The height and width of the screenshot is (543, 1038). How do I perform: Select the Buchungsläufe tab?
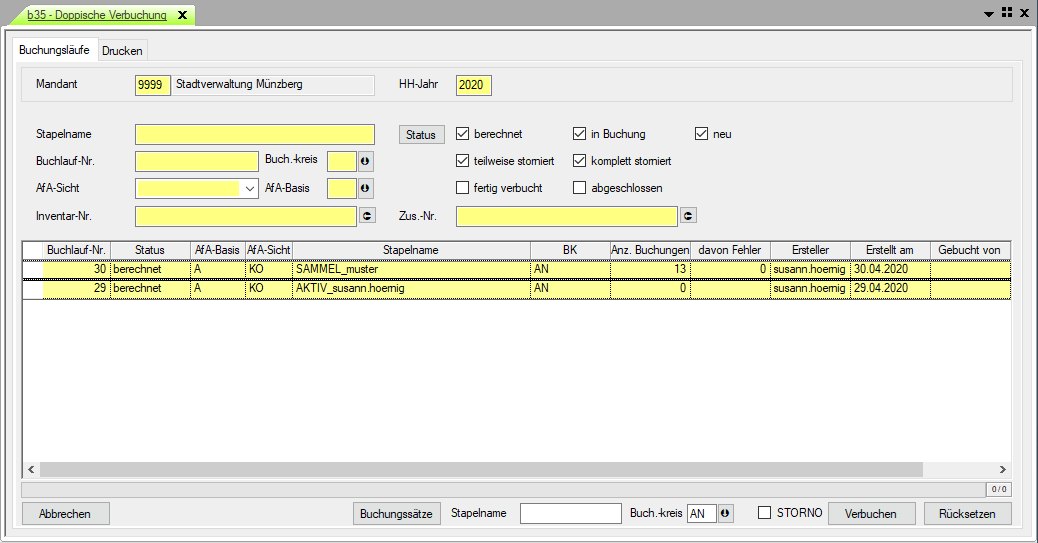coord(55,50)
